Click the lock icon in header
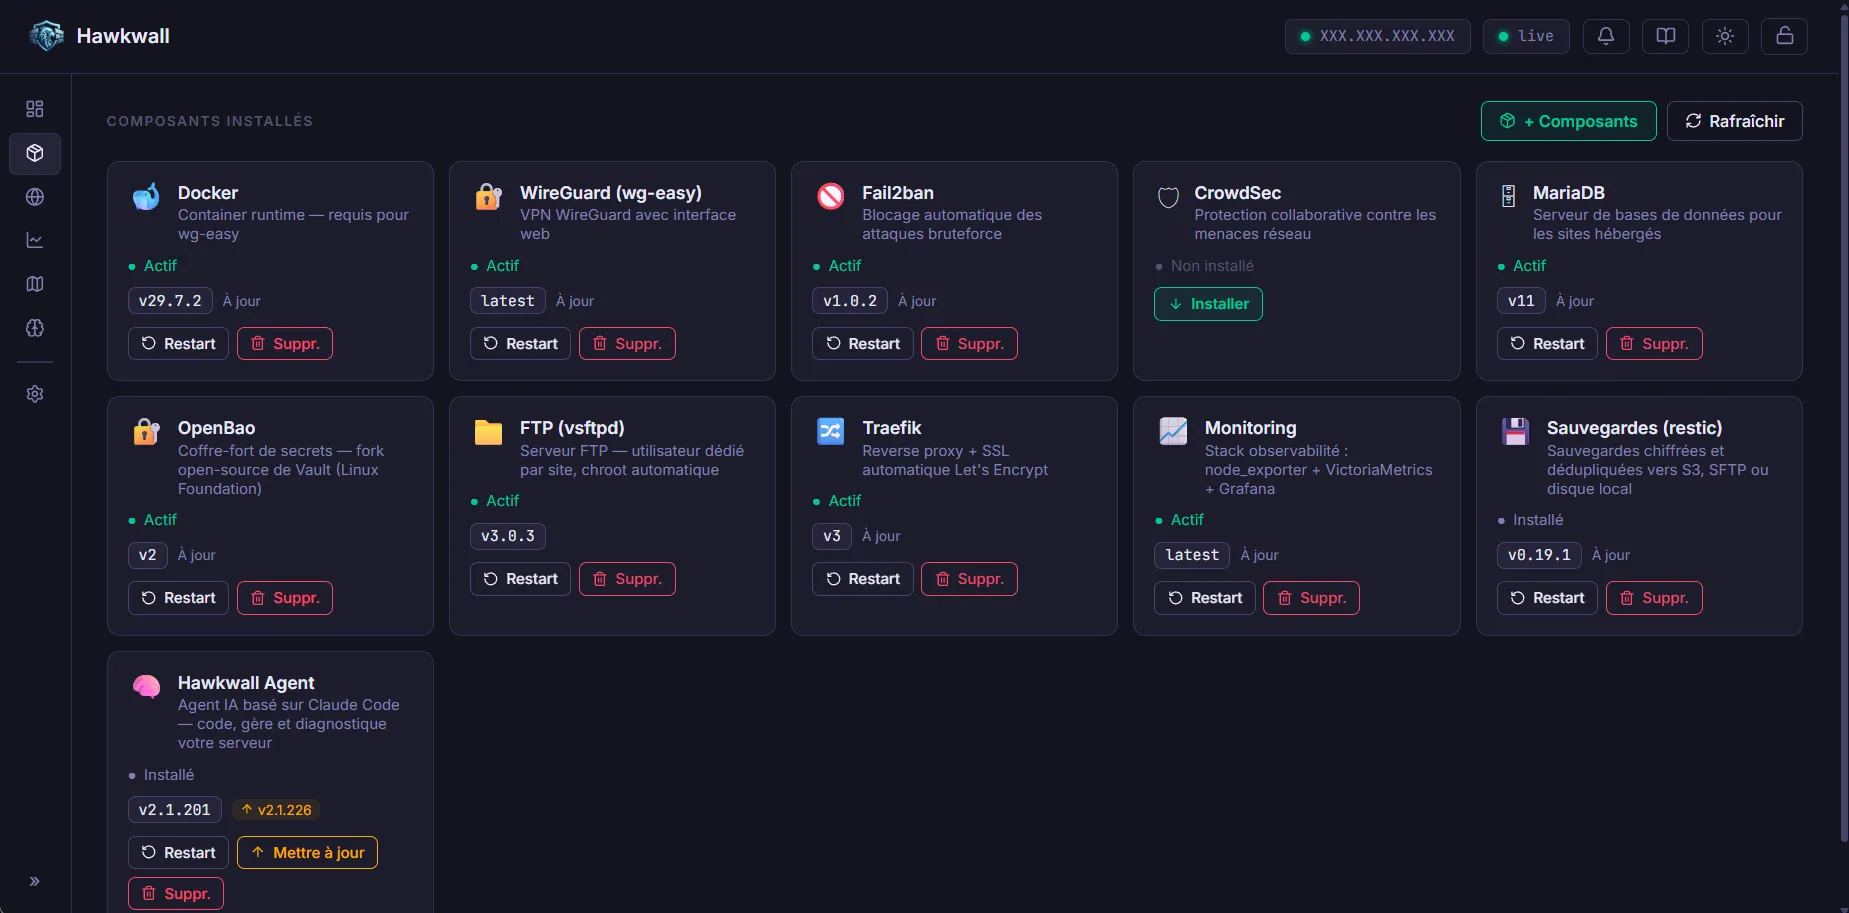This screenshot has height=913, width=1849. click(x=1785, y=36)
